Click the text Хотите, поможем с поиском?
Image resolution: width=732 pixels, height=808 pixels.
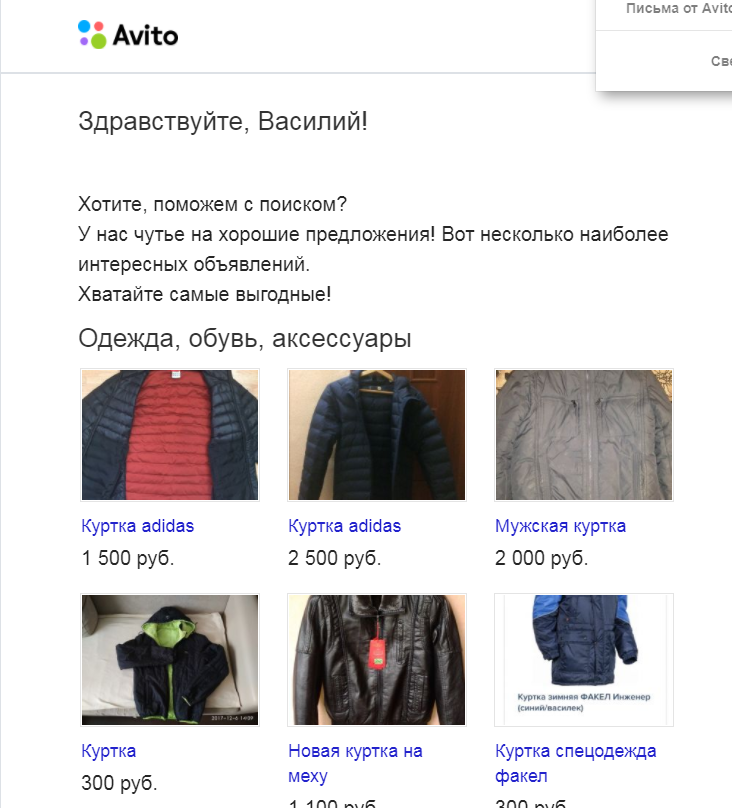[212, 205]
